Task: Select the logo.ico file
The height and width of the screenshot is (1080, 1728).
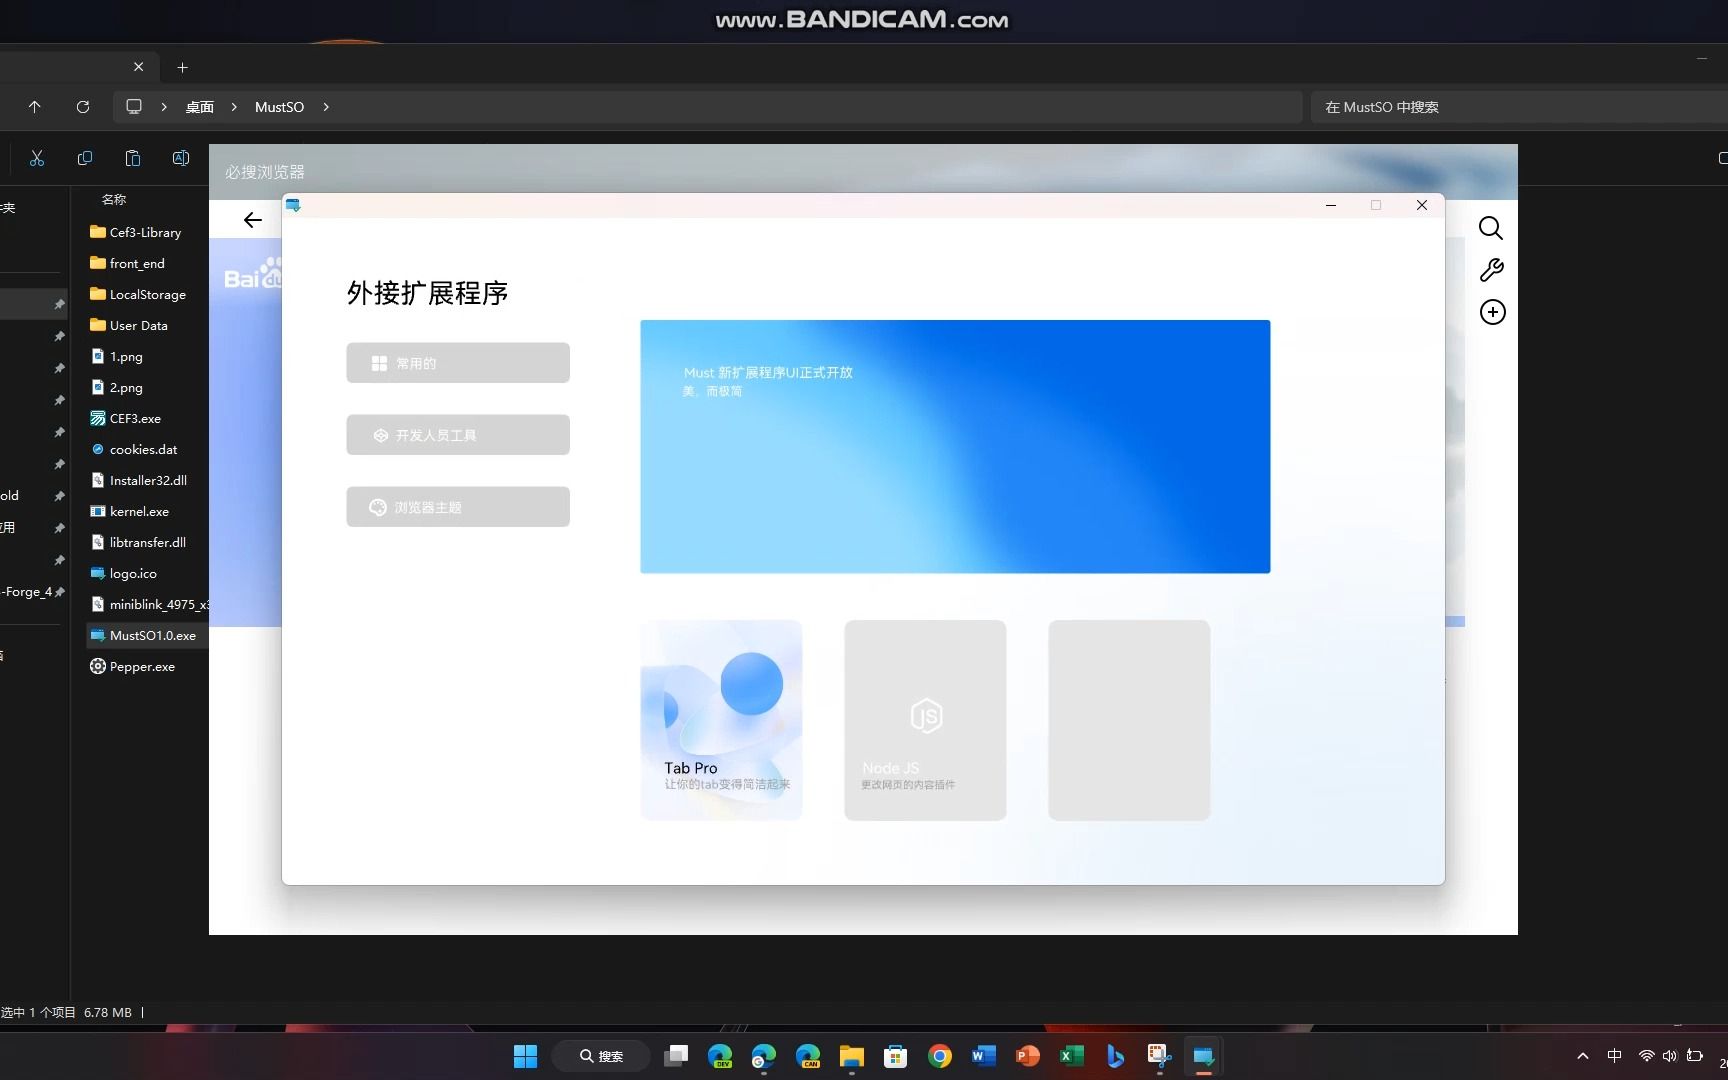Action: point(123,573)
